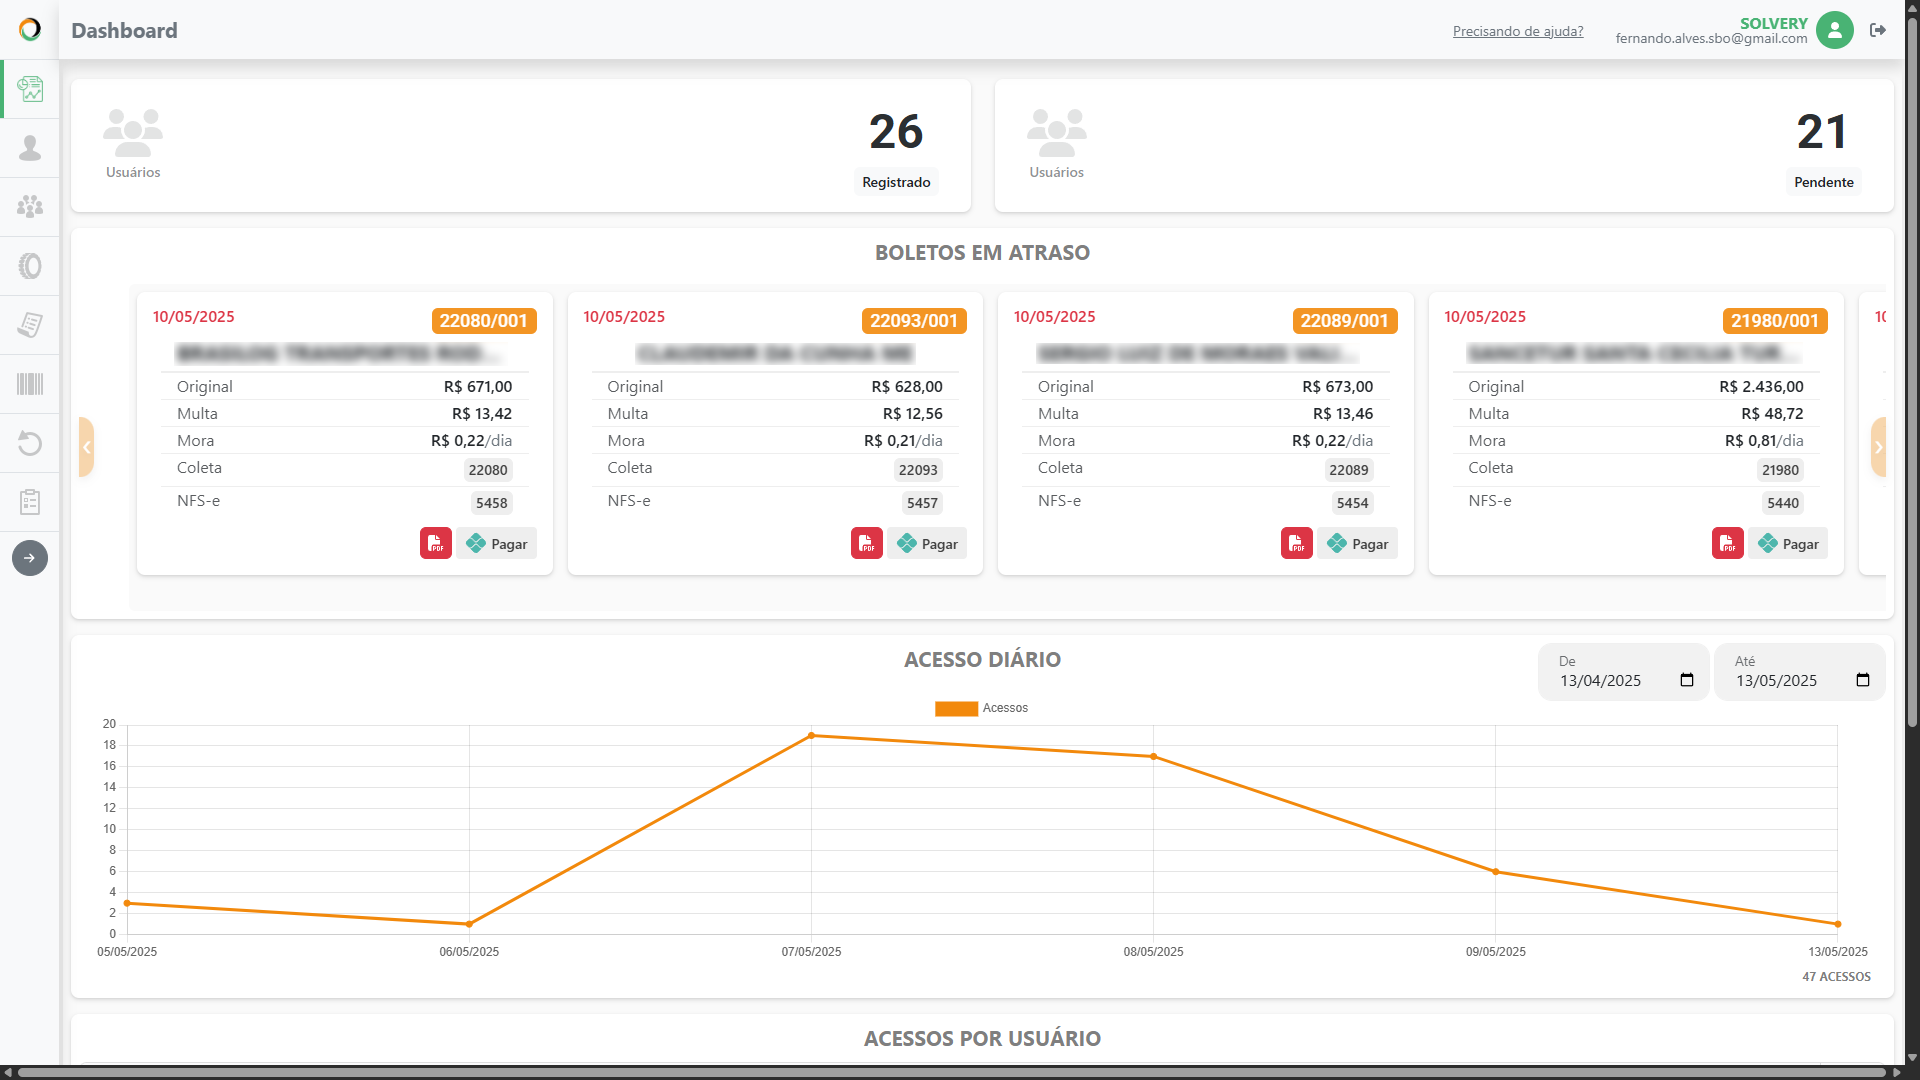Open the user group icon in sidebar
This screenshot has height=1080, width=1920.
pyautogui.click(x=30, y=207)
